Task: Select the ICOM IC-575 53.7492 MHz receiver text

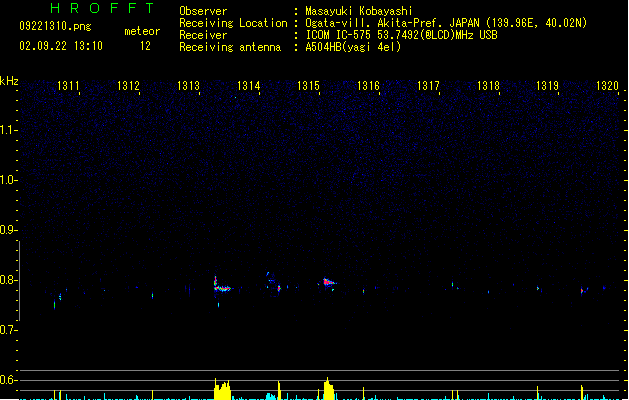Action: click(x=401, y=35)
